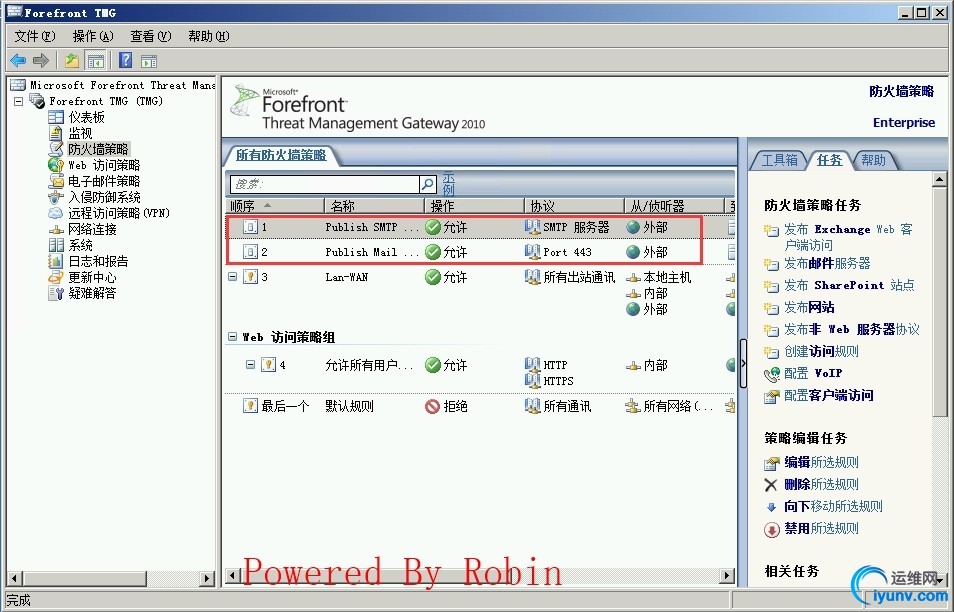Switch to the 工具箱 tab
The width and height of the screenshot is (954, 612).
pos(779,160)
